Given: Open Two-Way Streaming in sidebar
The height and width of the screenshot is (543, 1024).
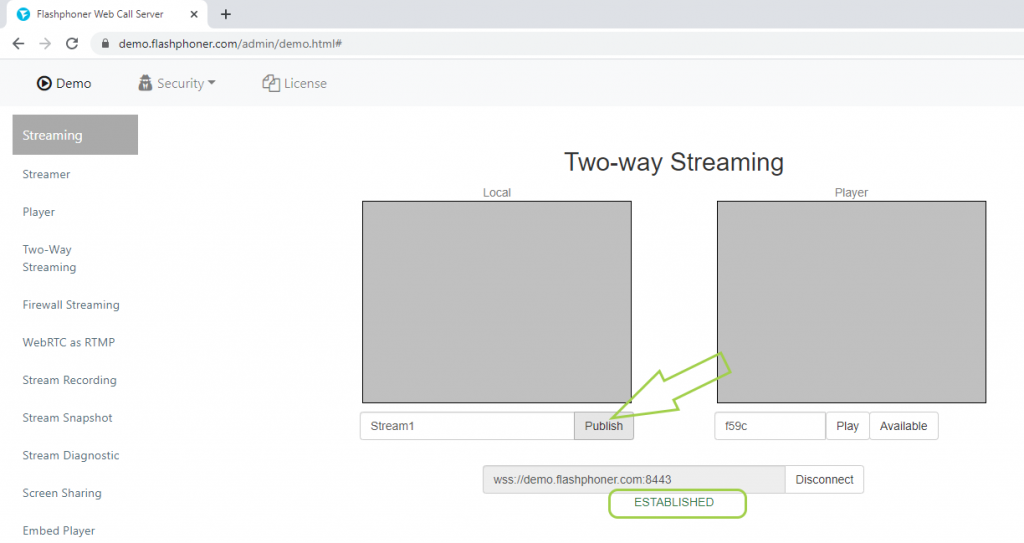Looking at the screenshot, I should tap(49, 258).
